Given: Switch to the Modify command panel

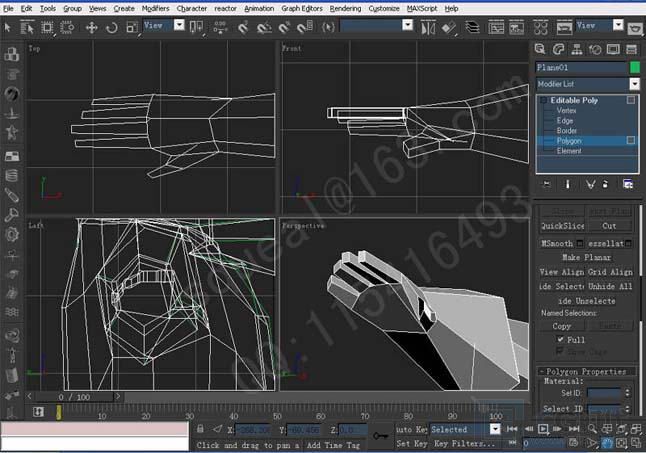Looking at the screenshot, I should coord(558,49).
